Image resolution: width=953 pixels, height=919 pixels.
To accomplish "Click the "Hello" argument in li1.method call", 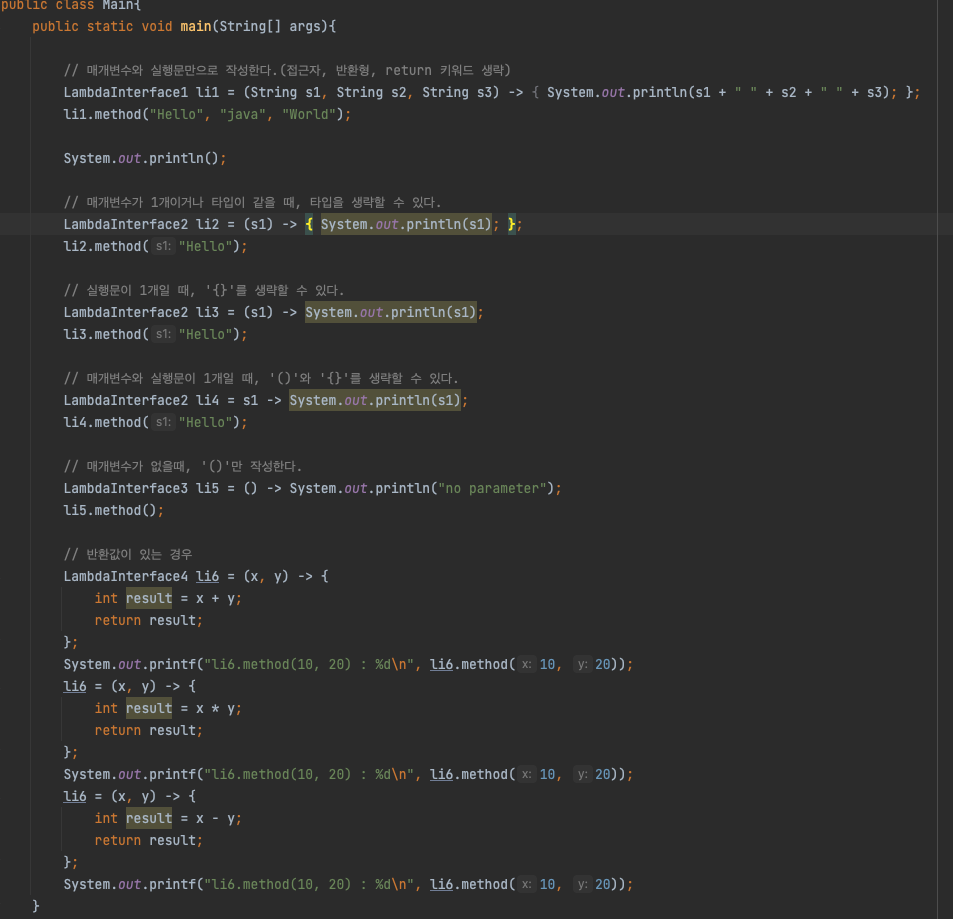I will pos(176,114).
